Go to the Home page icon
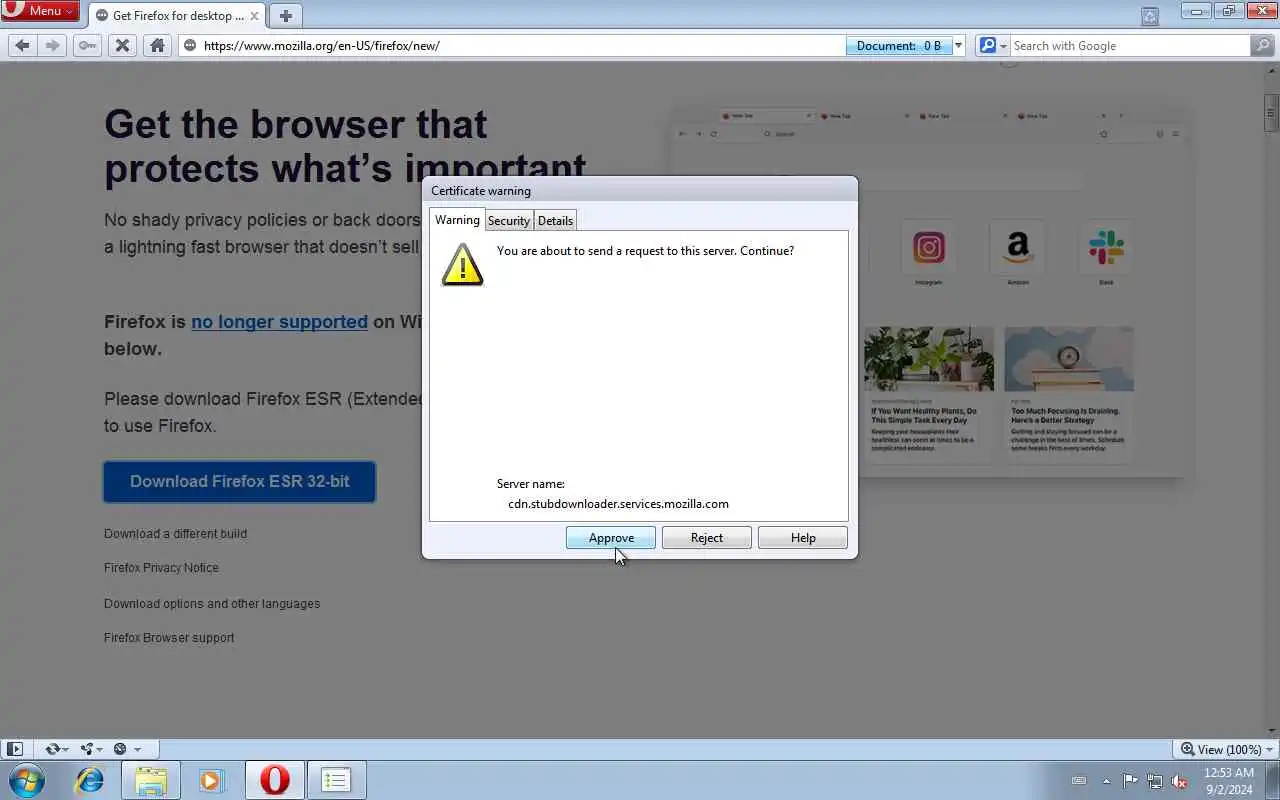 pyautogui.click(x=157, y=46)
